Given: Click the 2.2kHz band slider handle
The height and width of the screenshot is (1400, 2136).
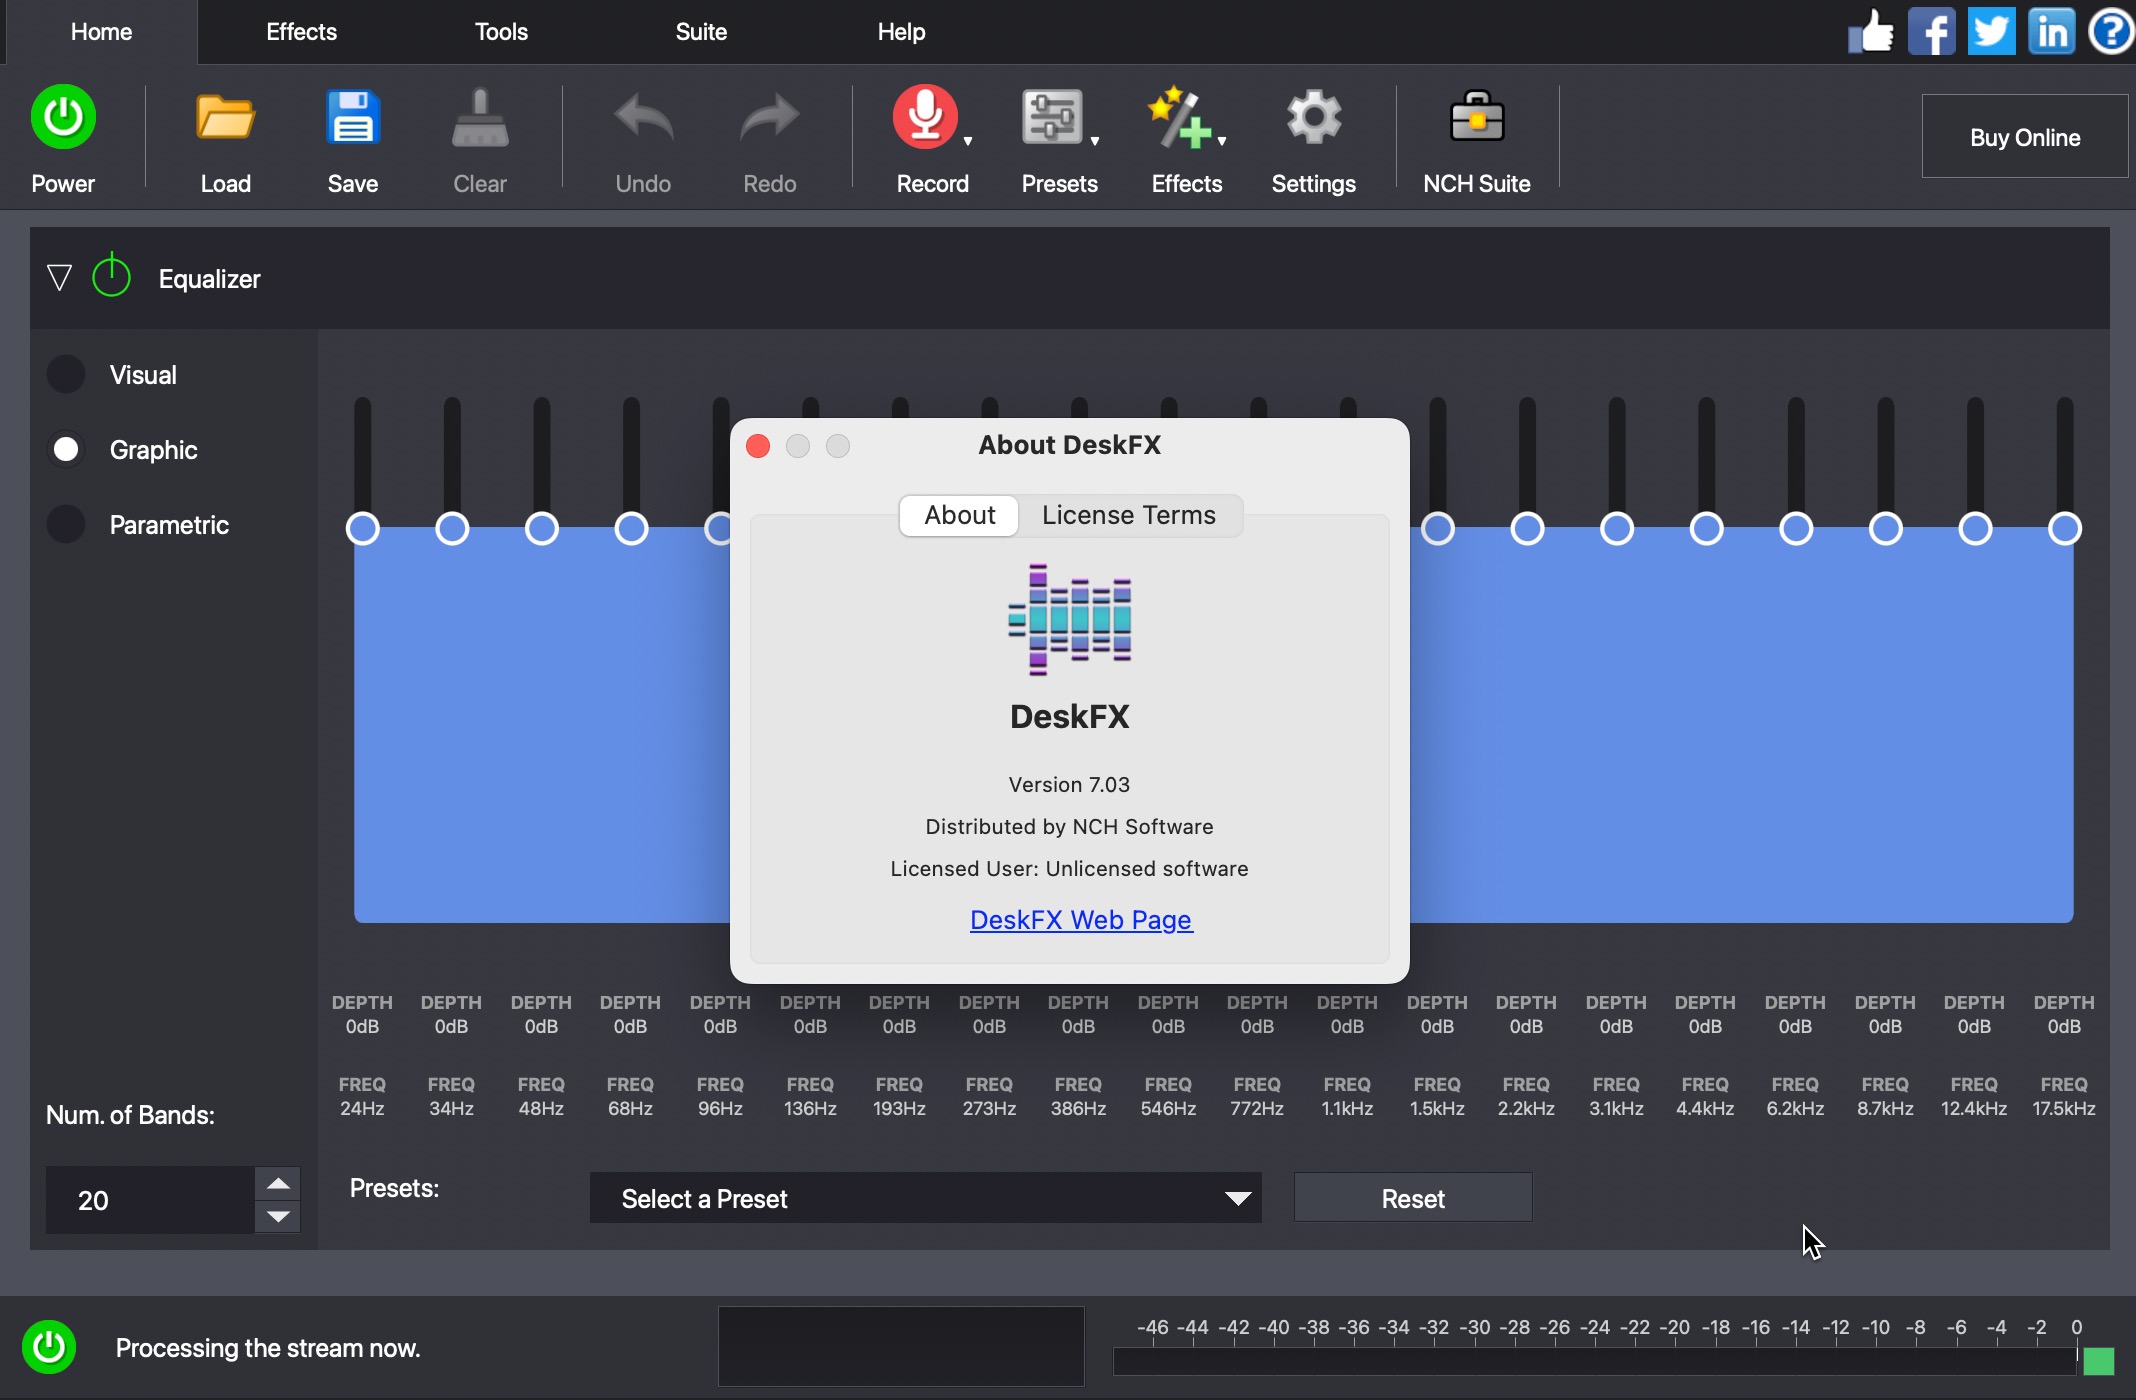Looking at the screenshot, I should 1527,528.
